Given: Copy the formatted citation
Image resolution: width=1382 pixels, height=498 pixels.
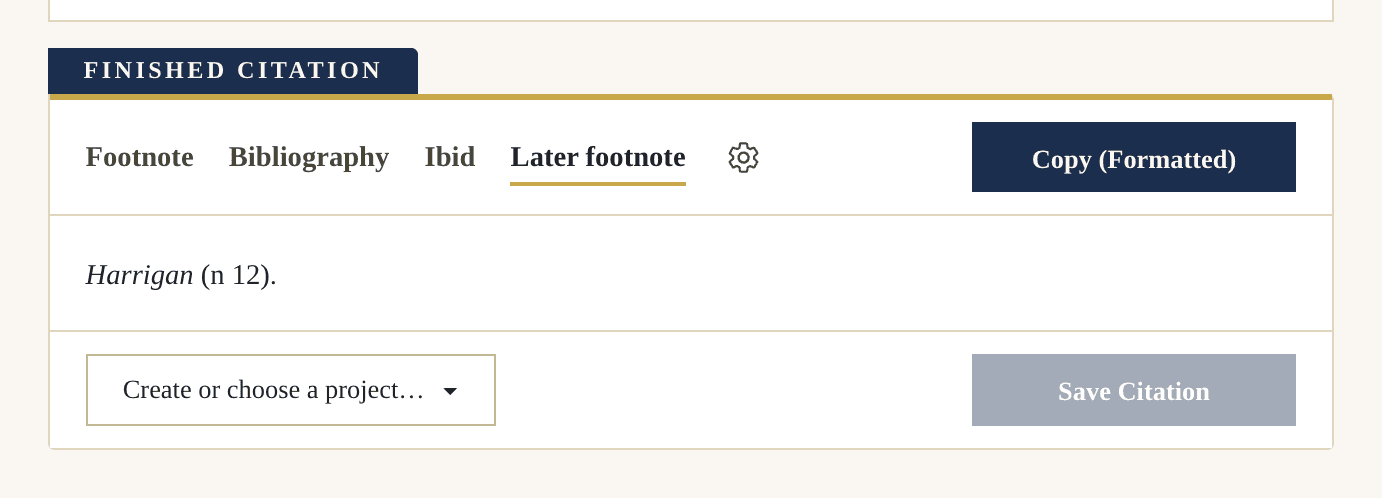Looking at the screenshot, I should click(1134, 157).
